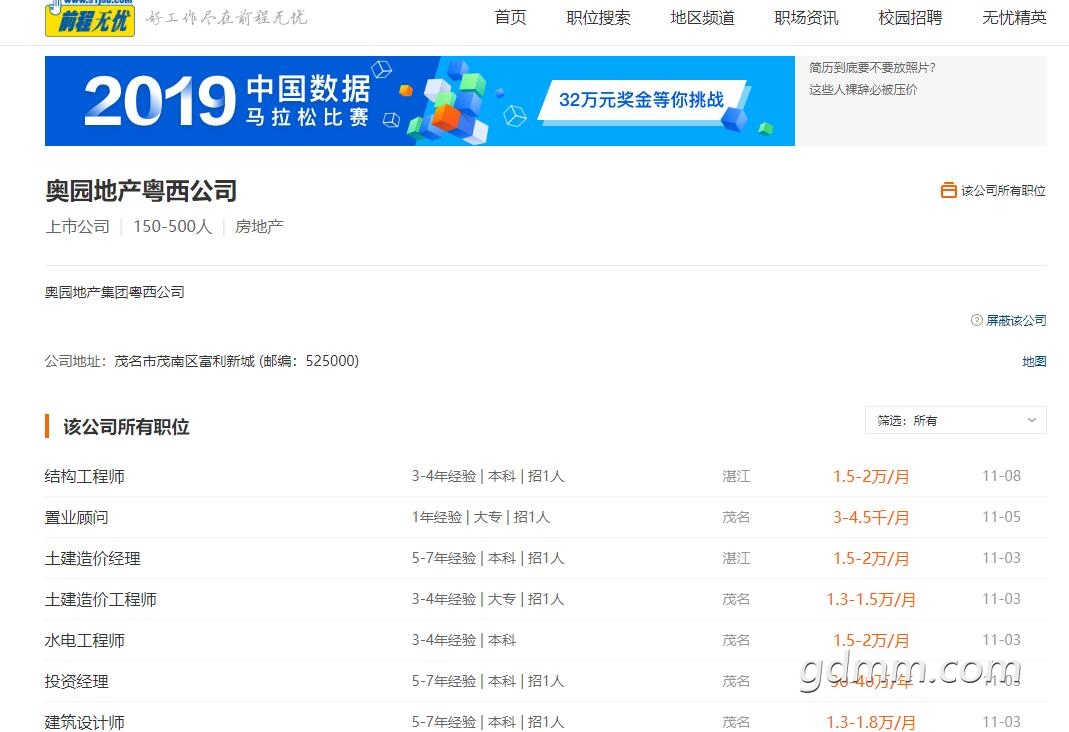Open the 地图 link for company address
The image size is (1069, 732).
coord(1034,361)
